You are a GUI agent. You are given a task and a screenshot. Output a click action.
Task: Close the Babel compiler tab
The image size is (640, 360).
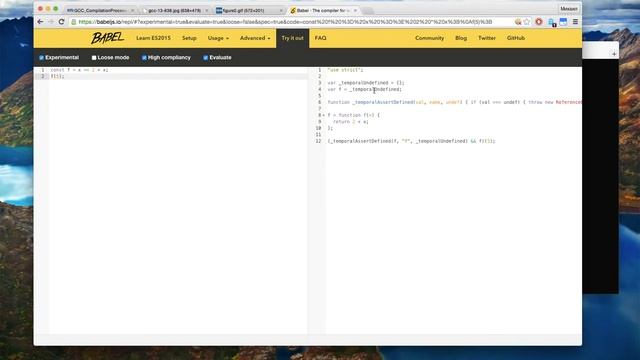click(355, 10)
